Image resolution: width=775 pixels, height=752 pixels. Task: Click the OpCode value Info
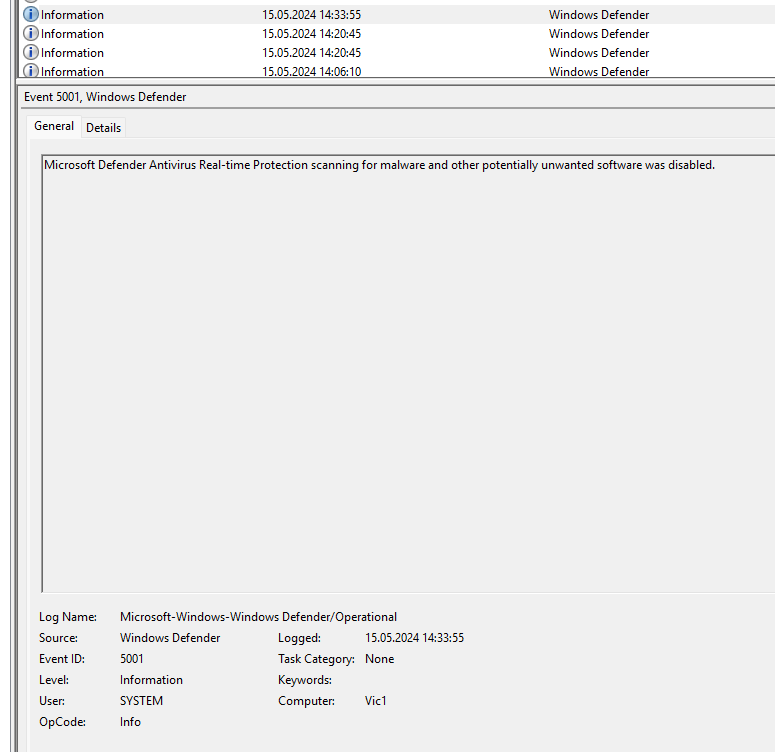point(130,722)
